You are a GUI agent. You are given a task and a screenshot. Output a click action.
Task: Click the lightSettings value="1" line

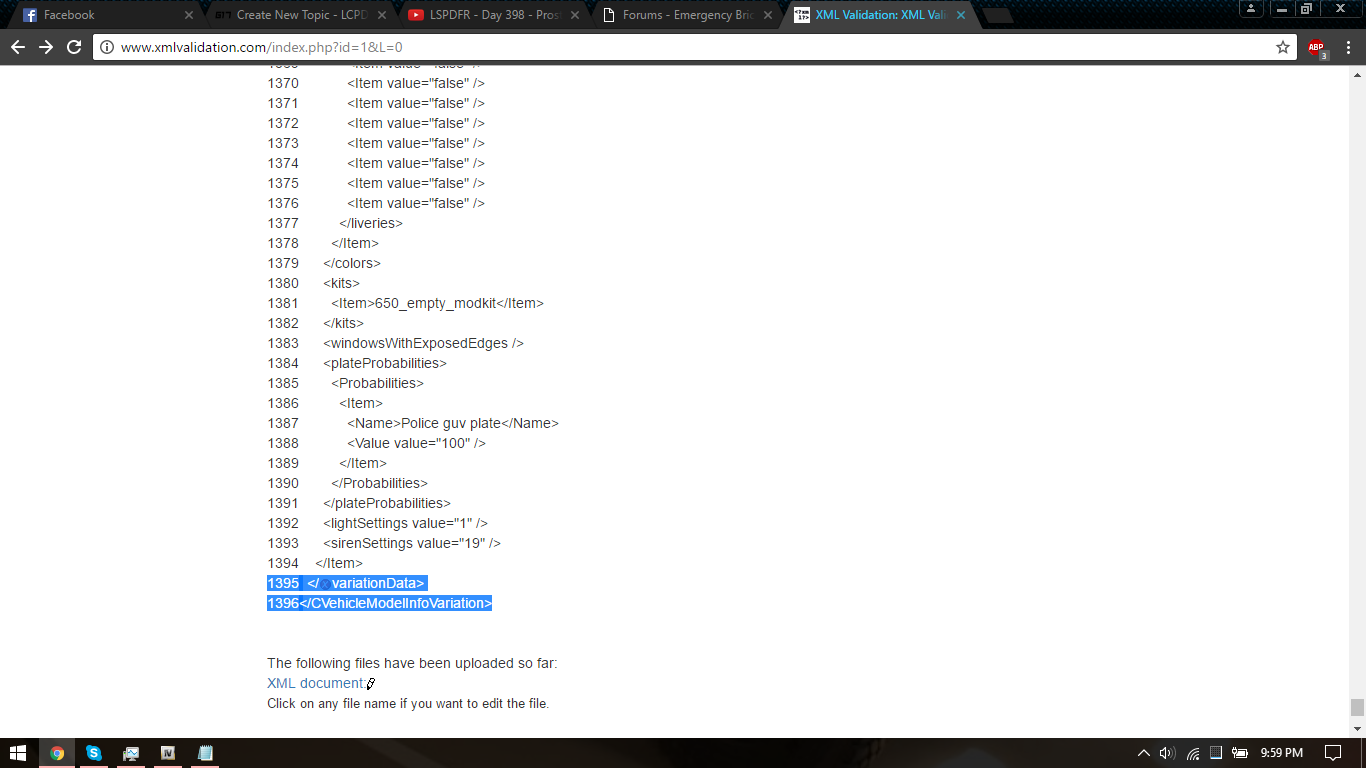pos(405,523)
